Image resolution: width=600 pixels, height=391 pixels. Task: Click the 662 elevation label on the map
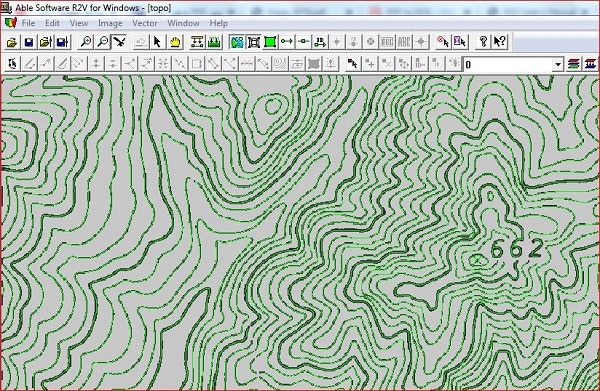pos(516,249)
